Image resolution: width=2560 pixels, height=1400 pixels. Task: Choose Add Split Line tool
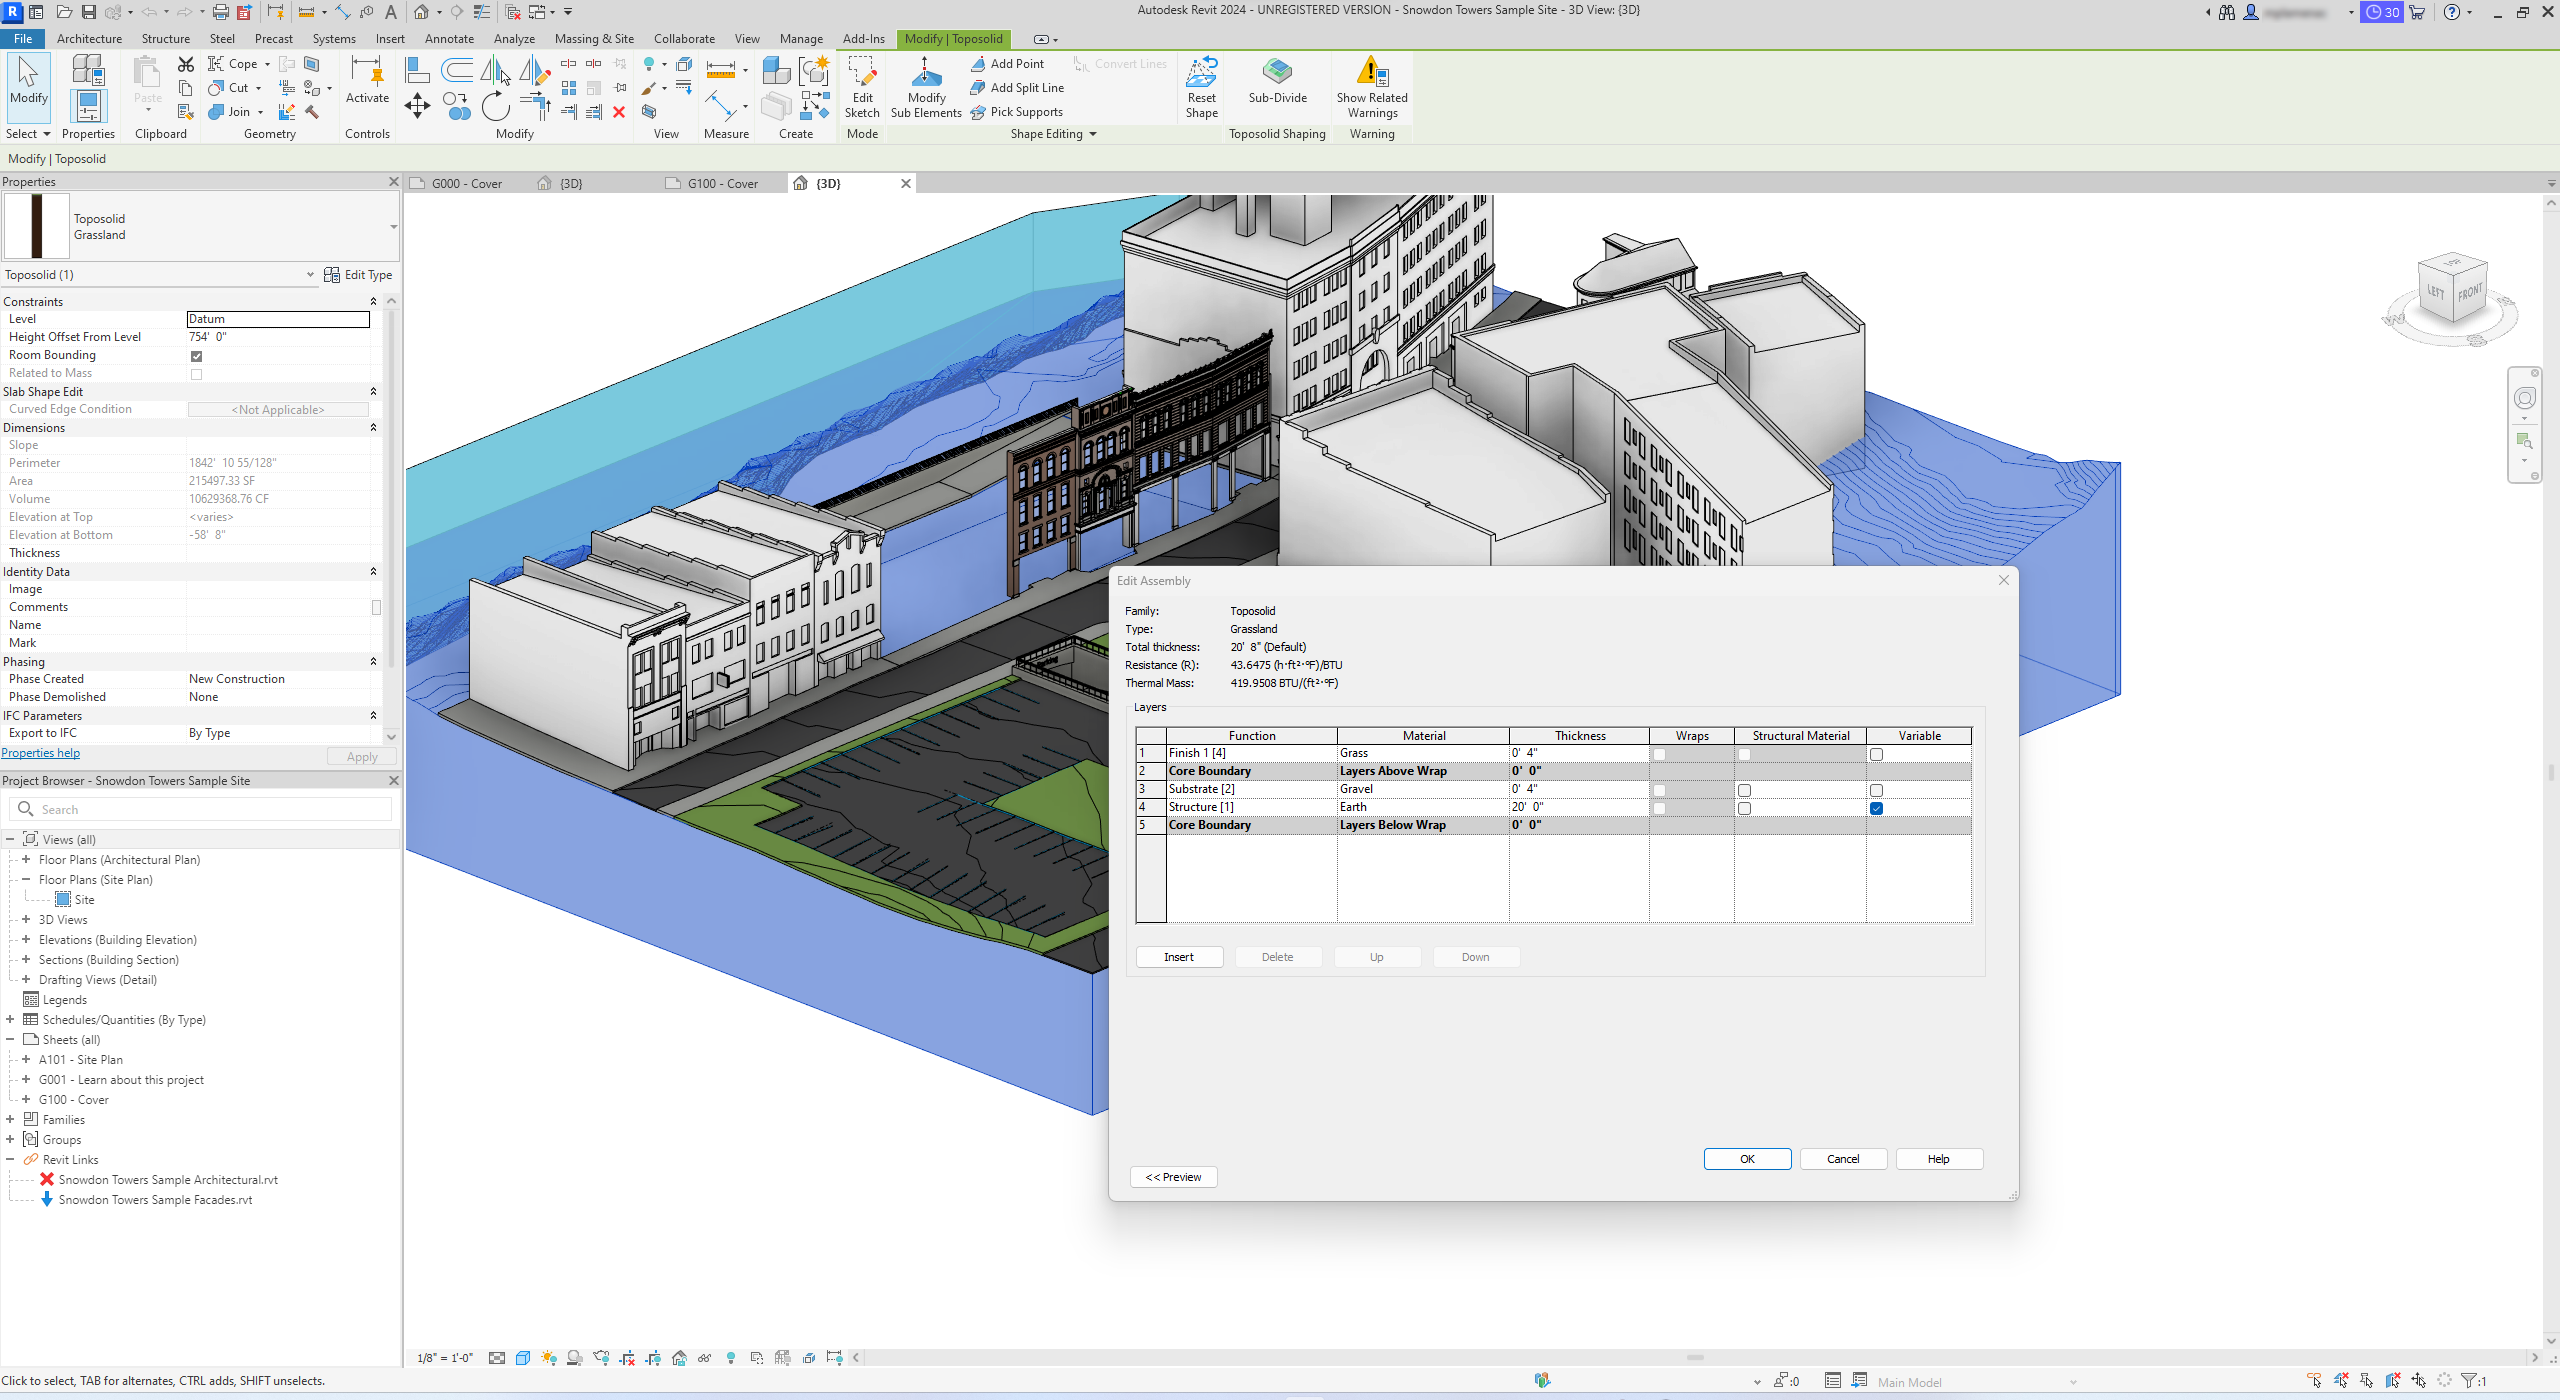[x=1016, y=88]
